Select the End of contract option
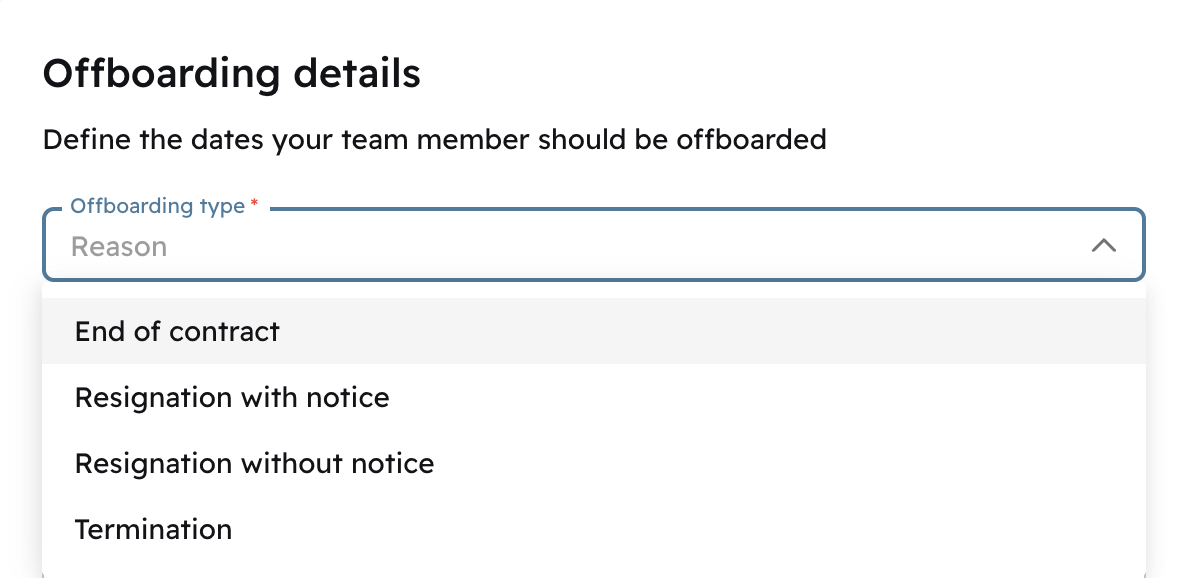This screenshot has width=1184, height=578. 177,332
